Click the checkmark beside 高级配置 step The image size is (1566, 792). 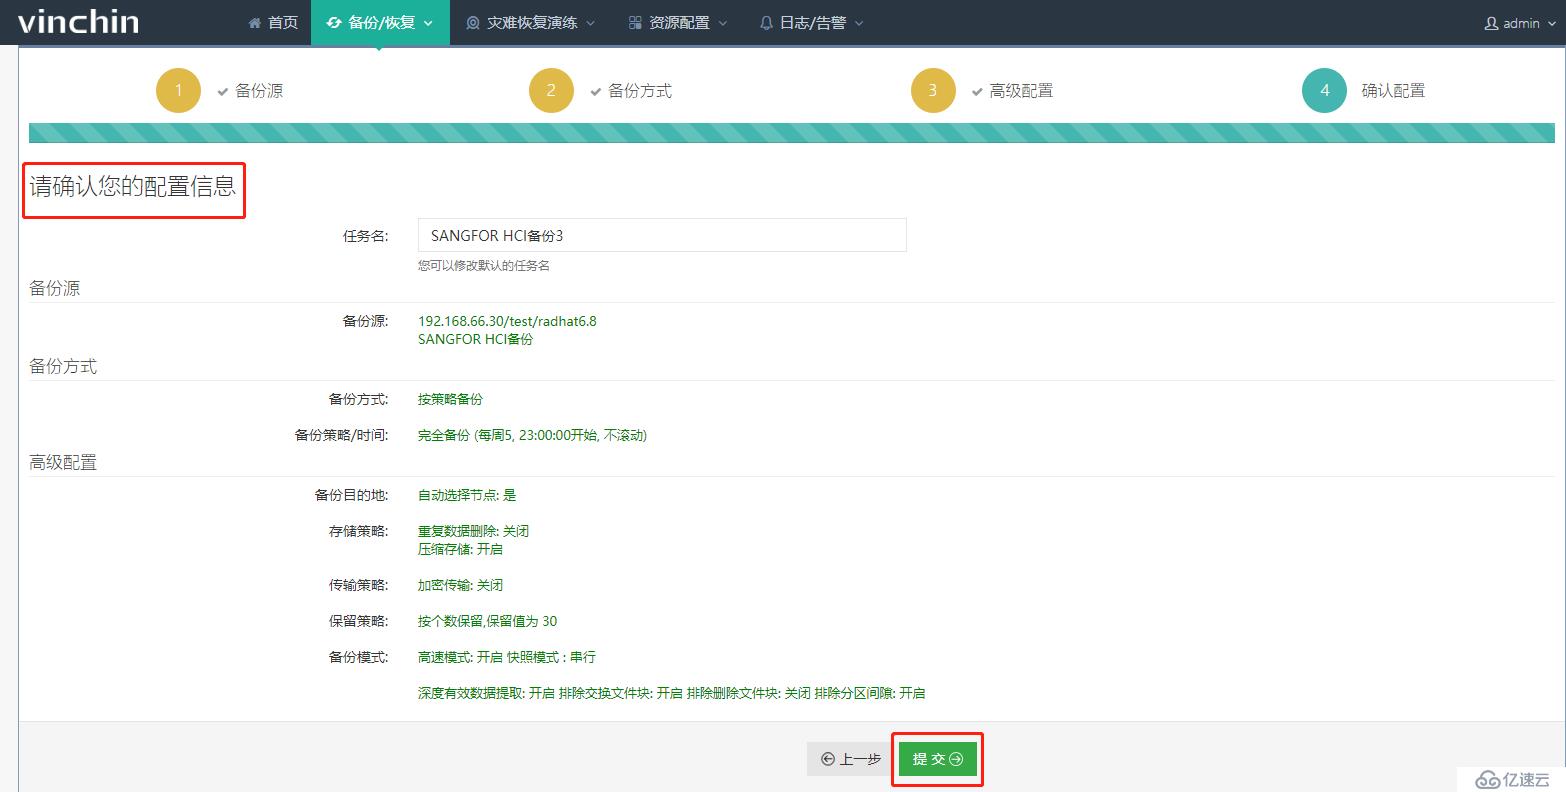pos(977,91)
